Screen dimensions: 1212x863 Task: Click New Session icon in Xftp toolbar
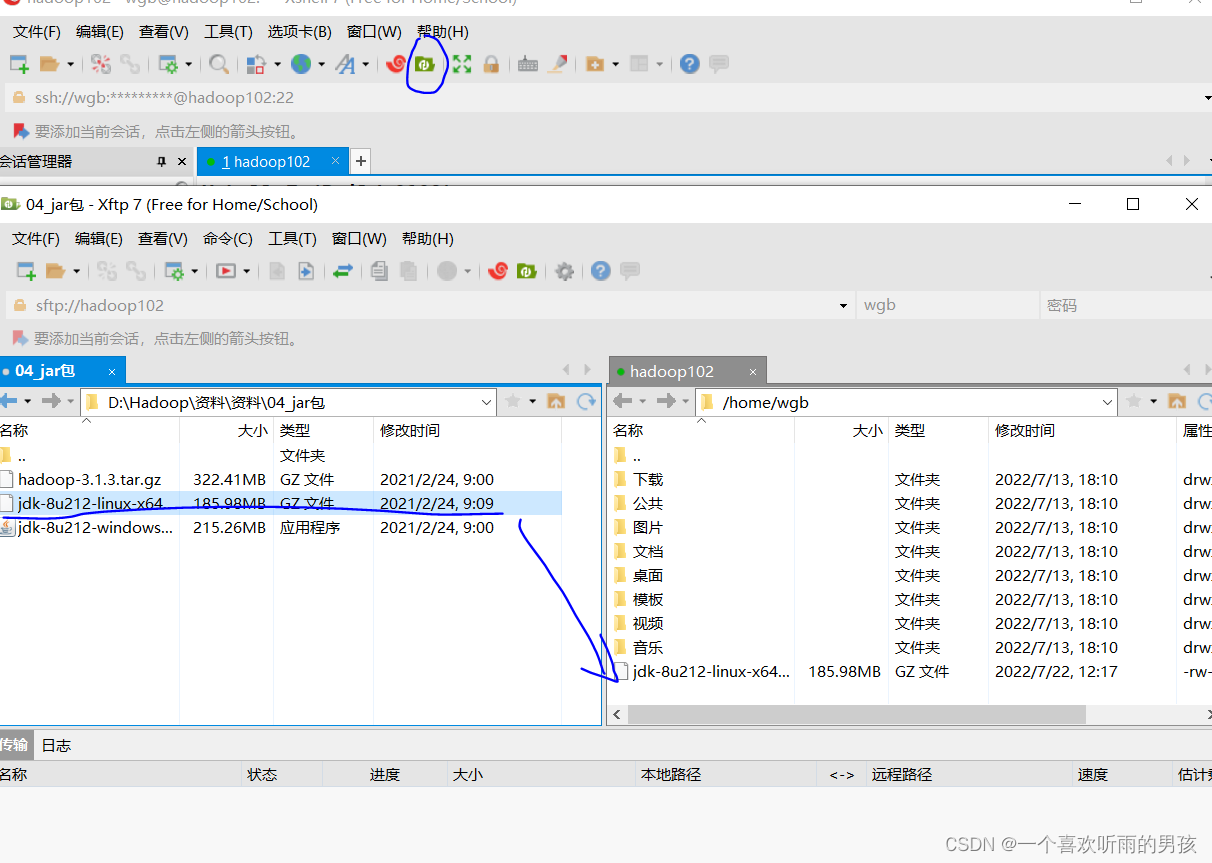26,271
